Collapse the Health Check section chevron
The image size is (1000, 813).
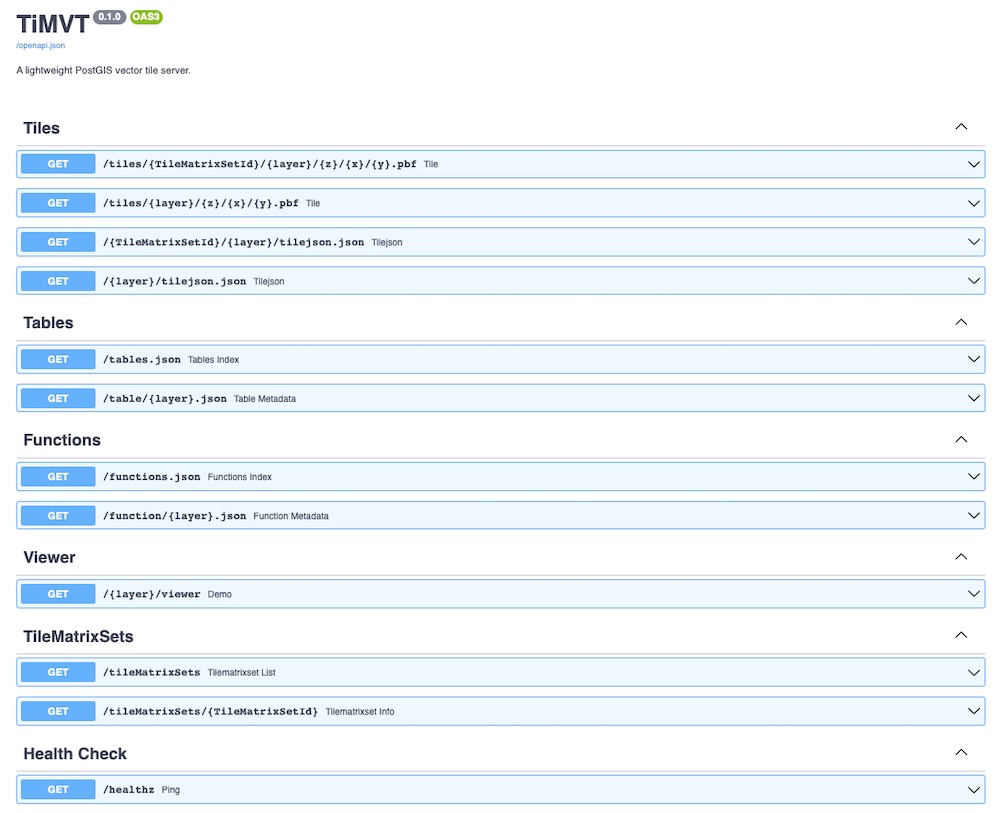click(x=961, y=752)
